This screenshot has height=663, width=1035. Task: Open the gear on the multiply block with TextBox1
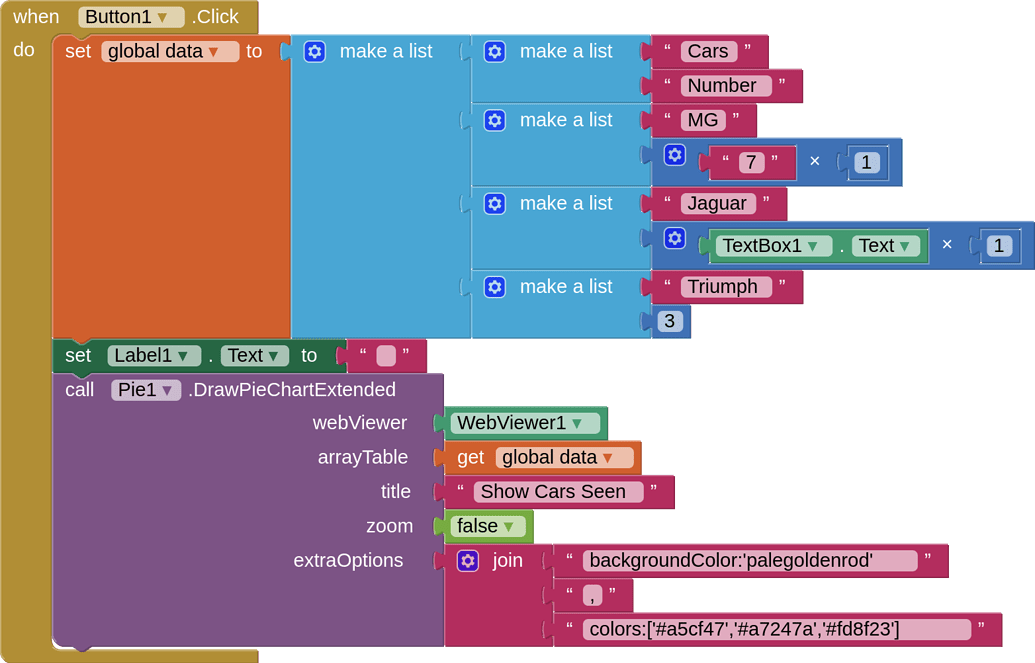tap(675, 238)
